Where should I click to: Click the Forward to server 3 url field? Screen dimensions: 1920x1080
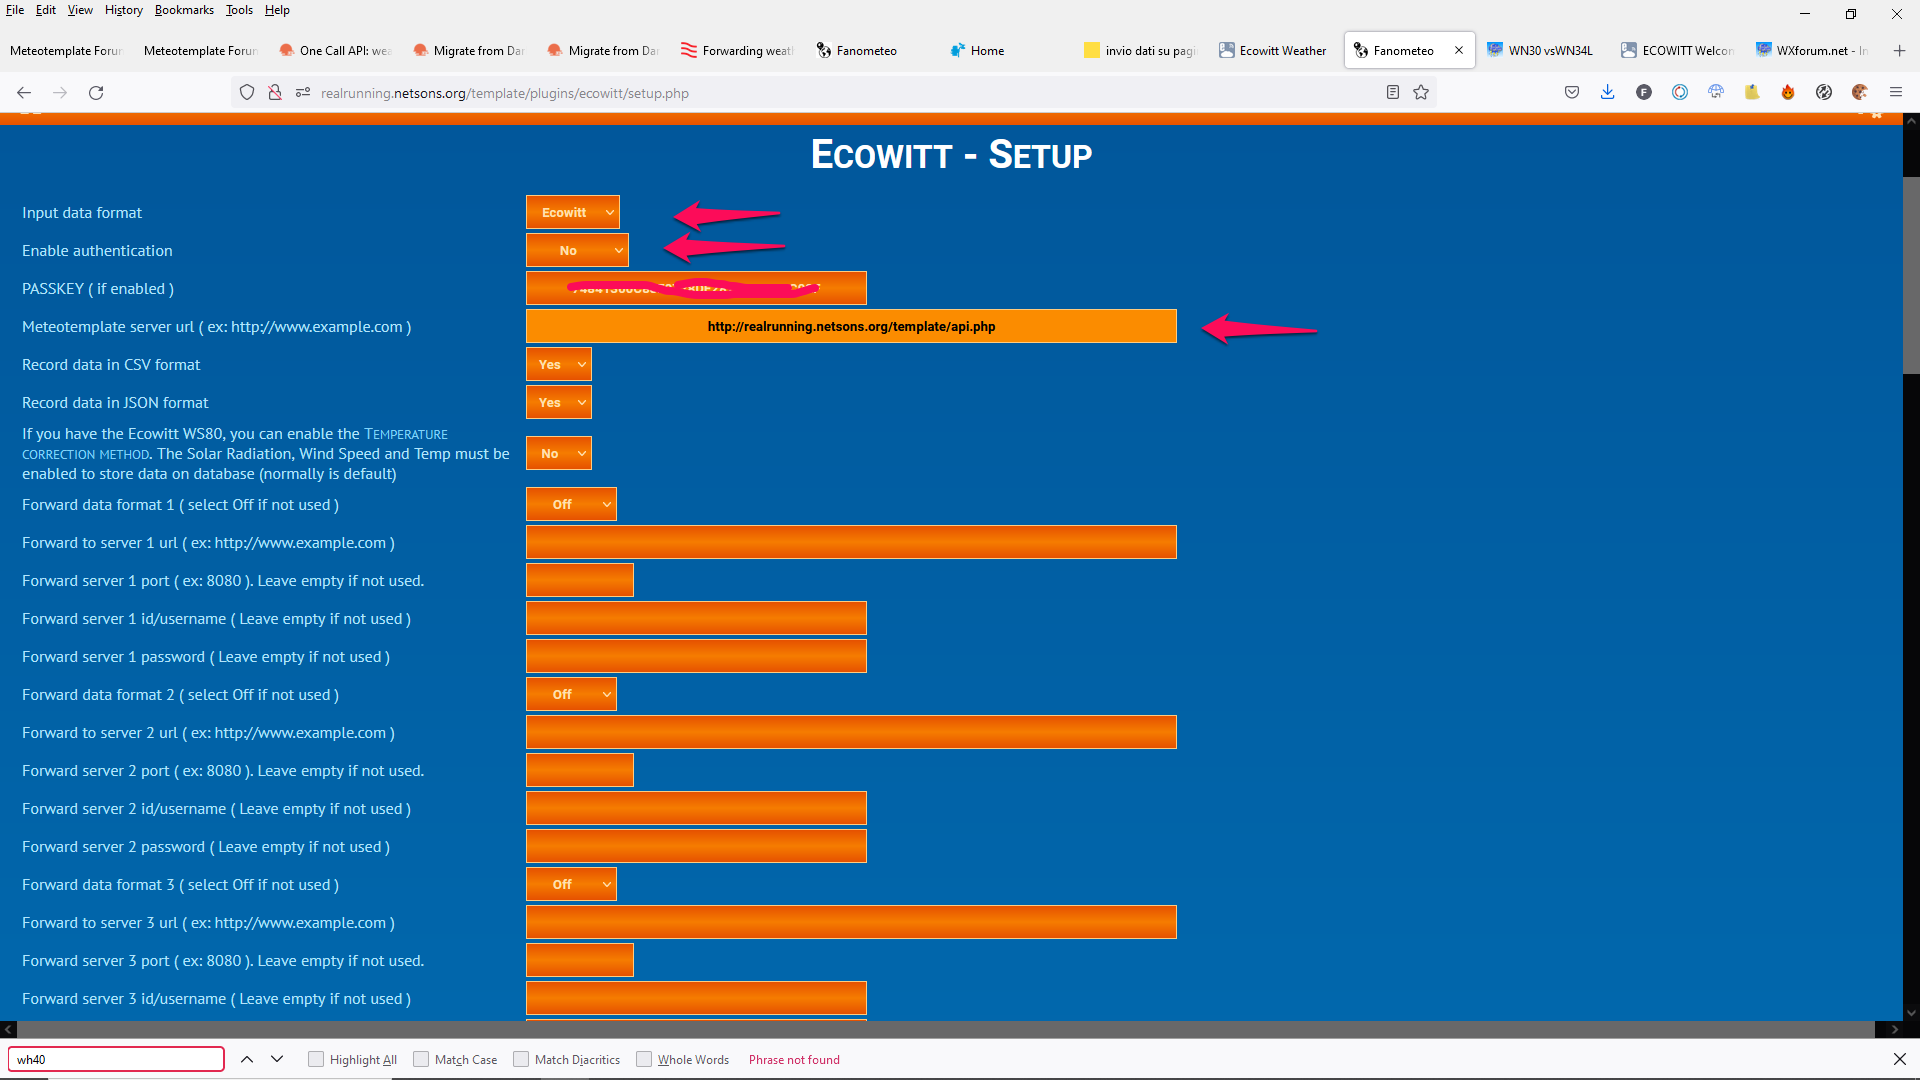pos(851,922)
